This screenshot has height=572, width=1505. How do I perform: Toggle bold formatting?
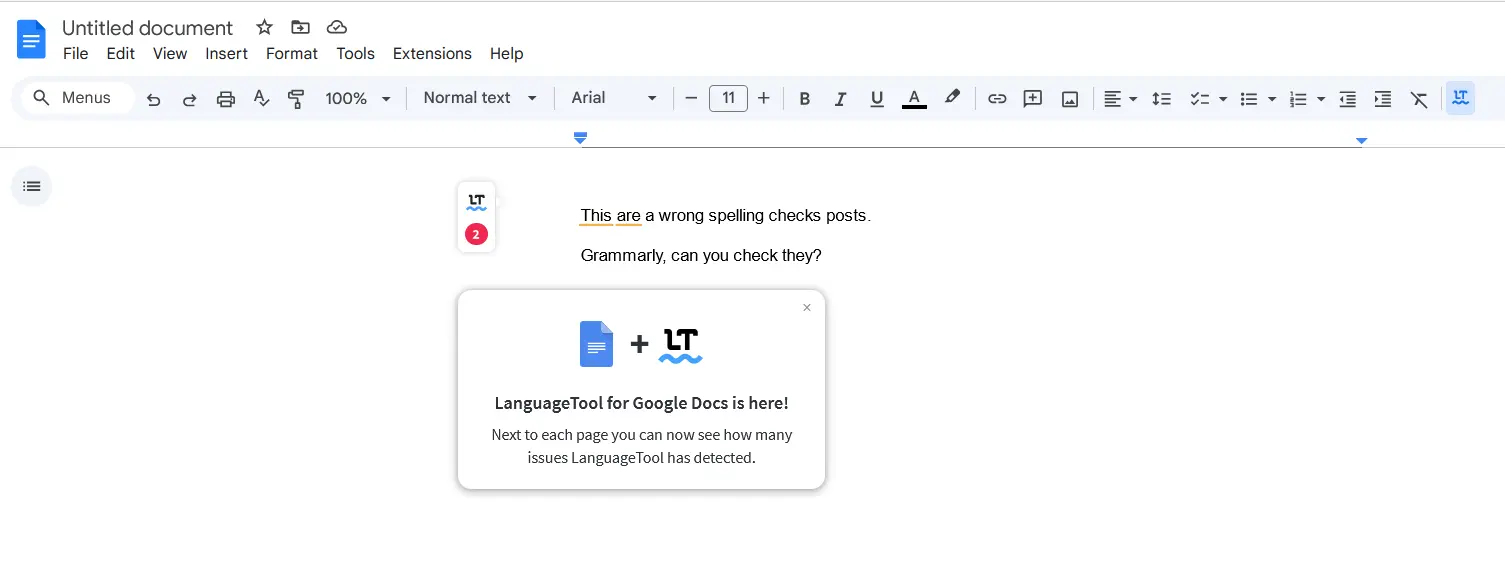(x=804, y=98)
